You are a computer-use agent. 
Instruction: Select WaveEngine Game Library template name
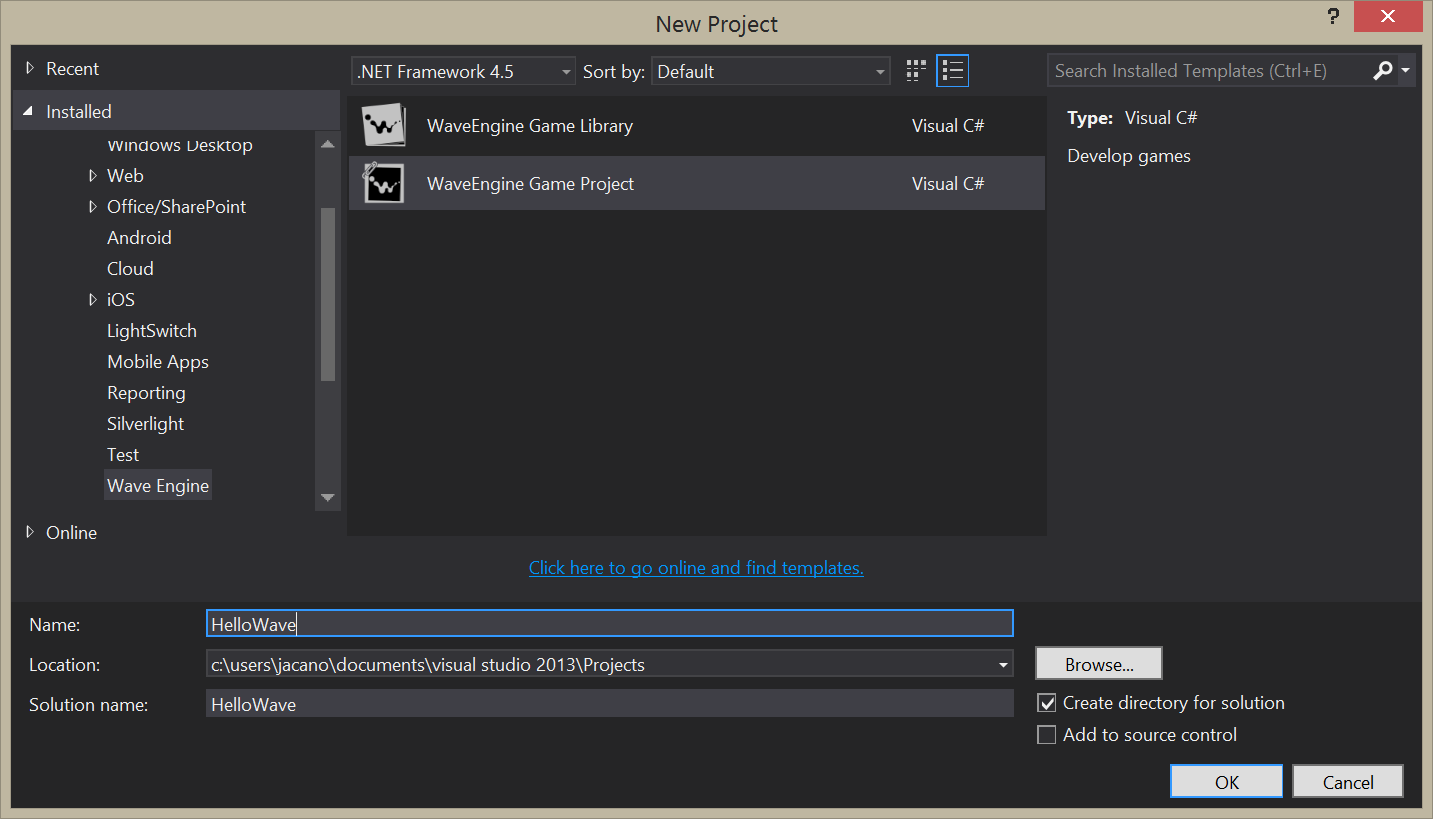pos(530,126)
